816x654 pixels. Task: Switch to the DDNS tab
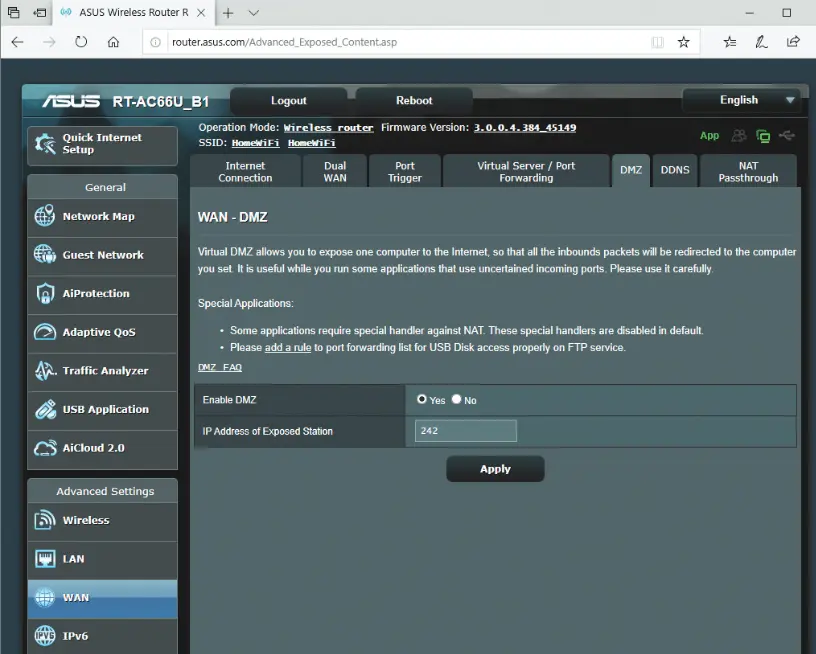[x=675, y=170]
